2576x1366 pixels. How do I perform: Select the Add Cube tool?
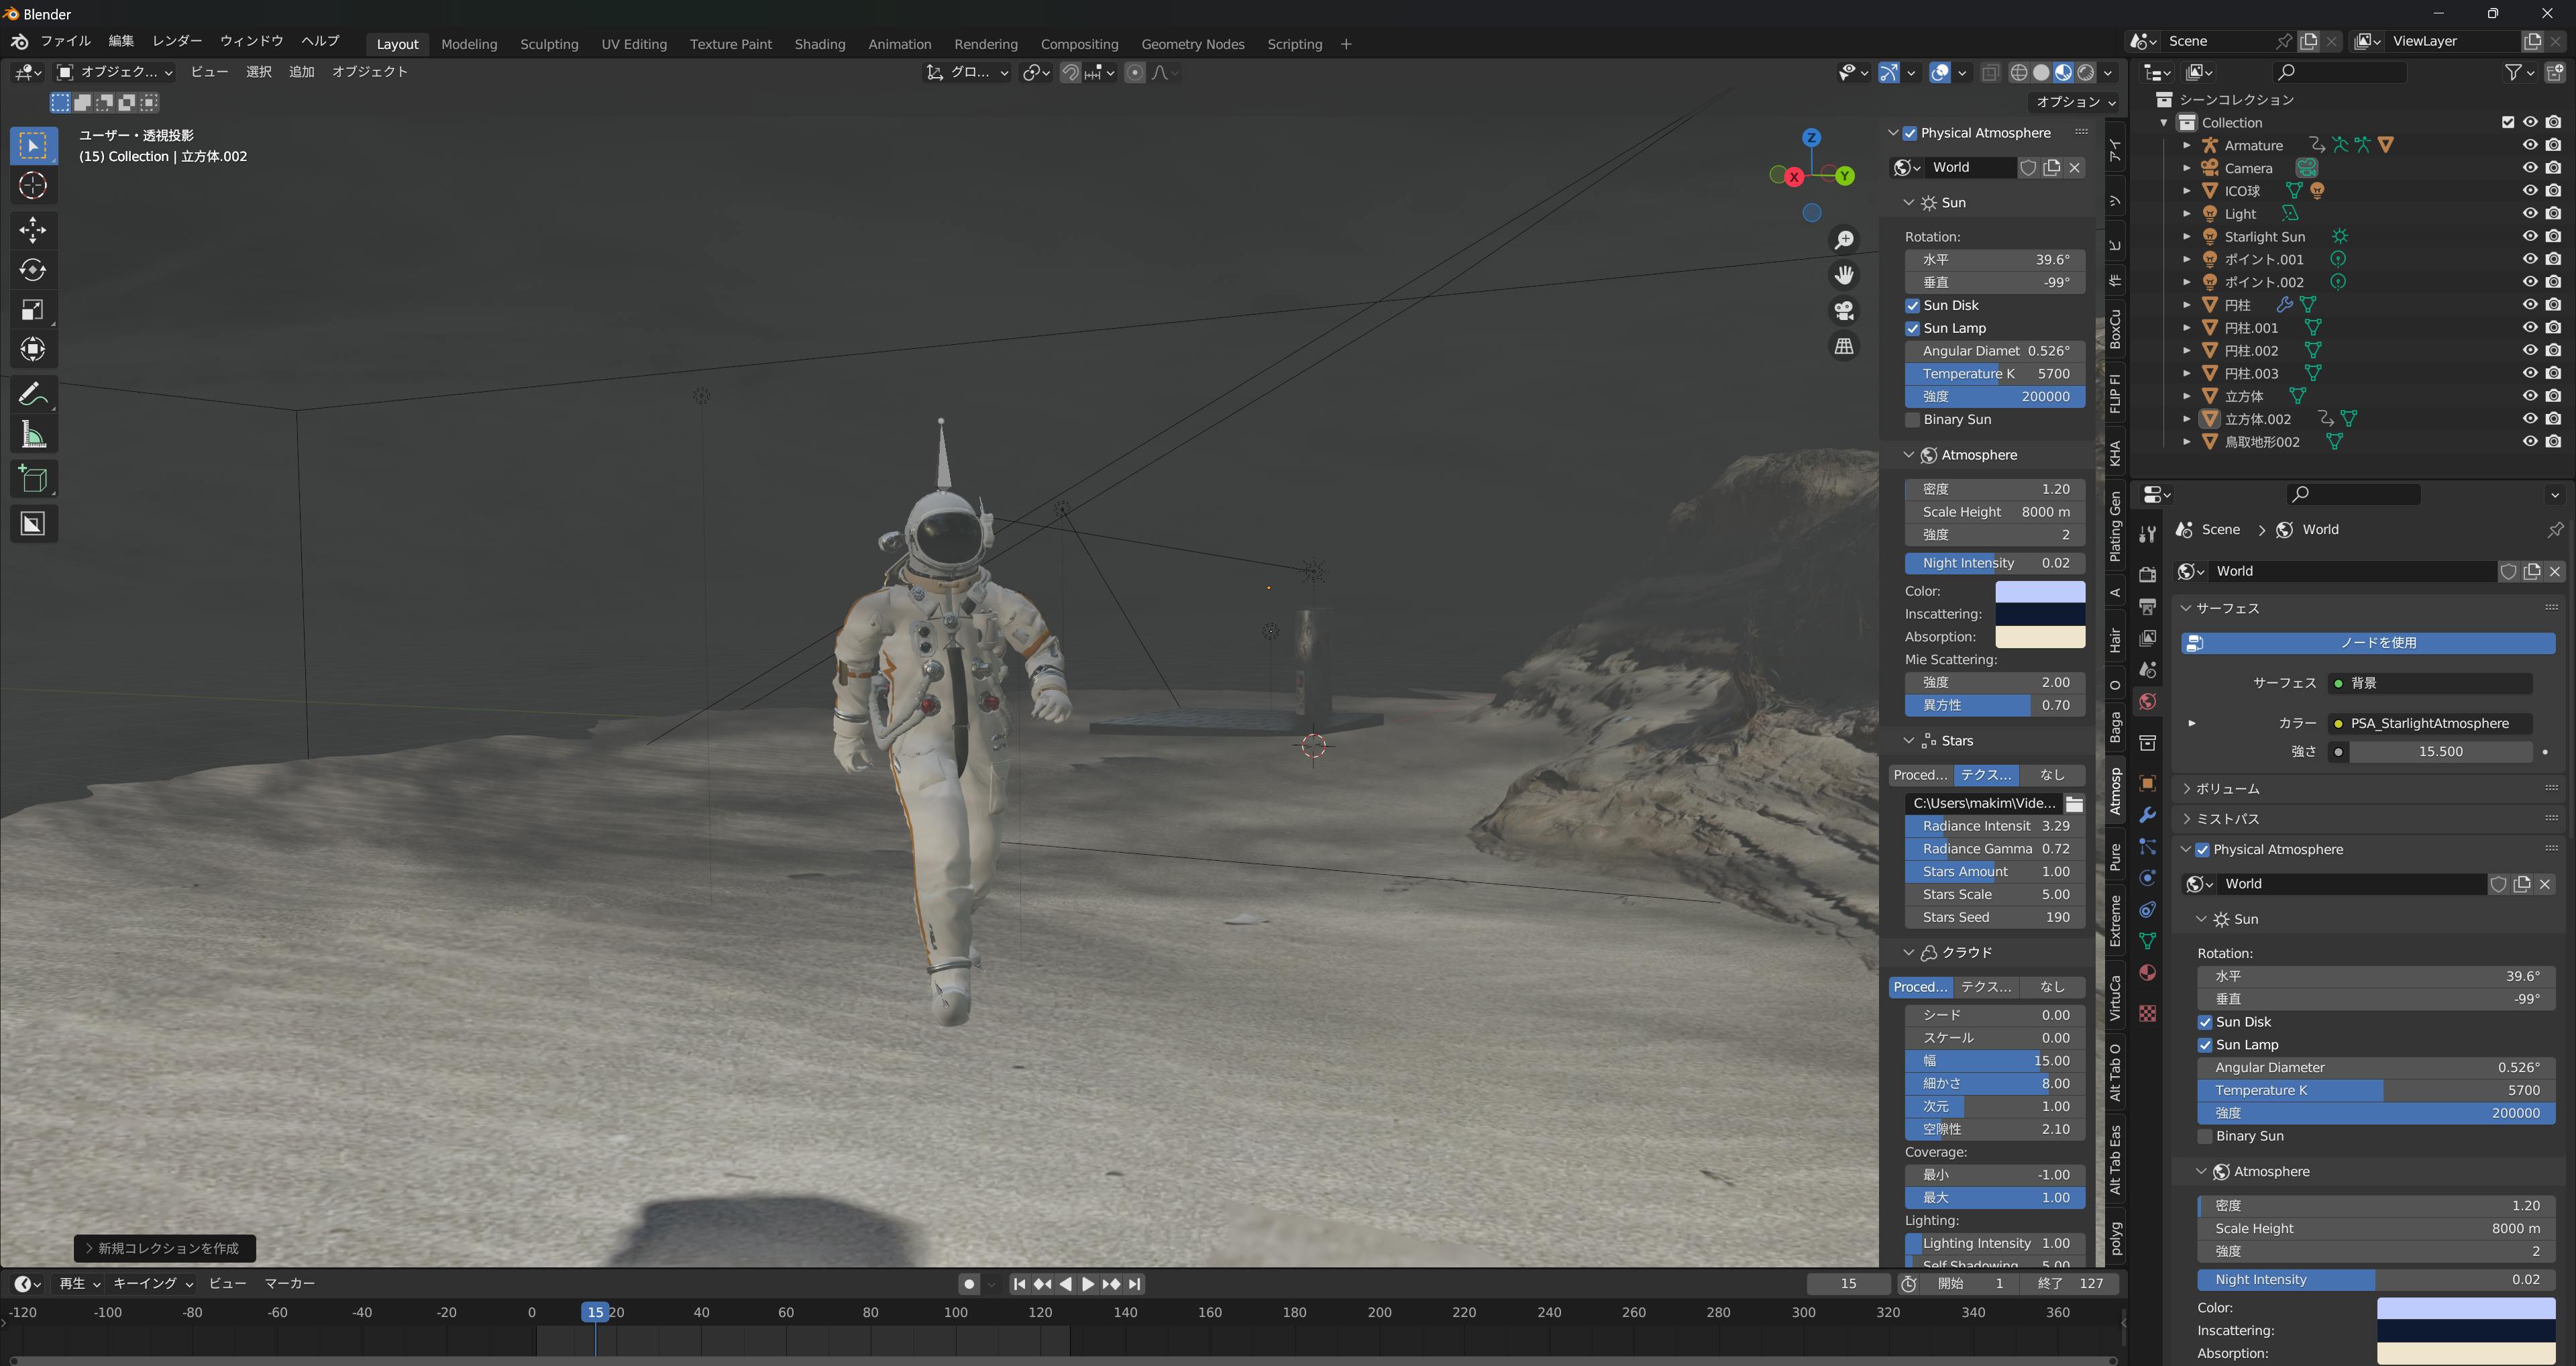click(32, 480)
